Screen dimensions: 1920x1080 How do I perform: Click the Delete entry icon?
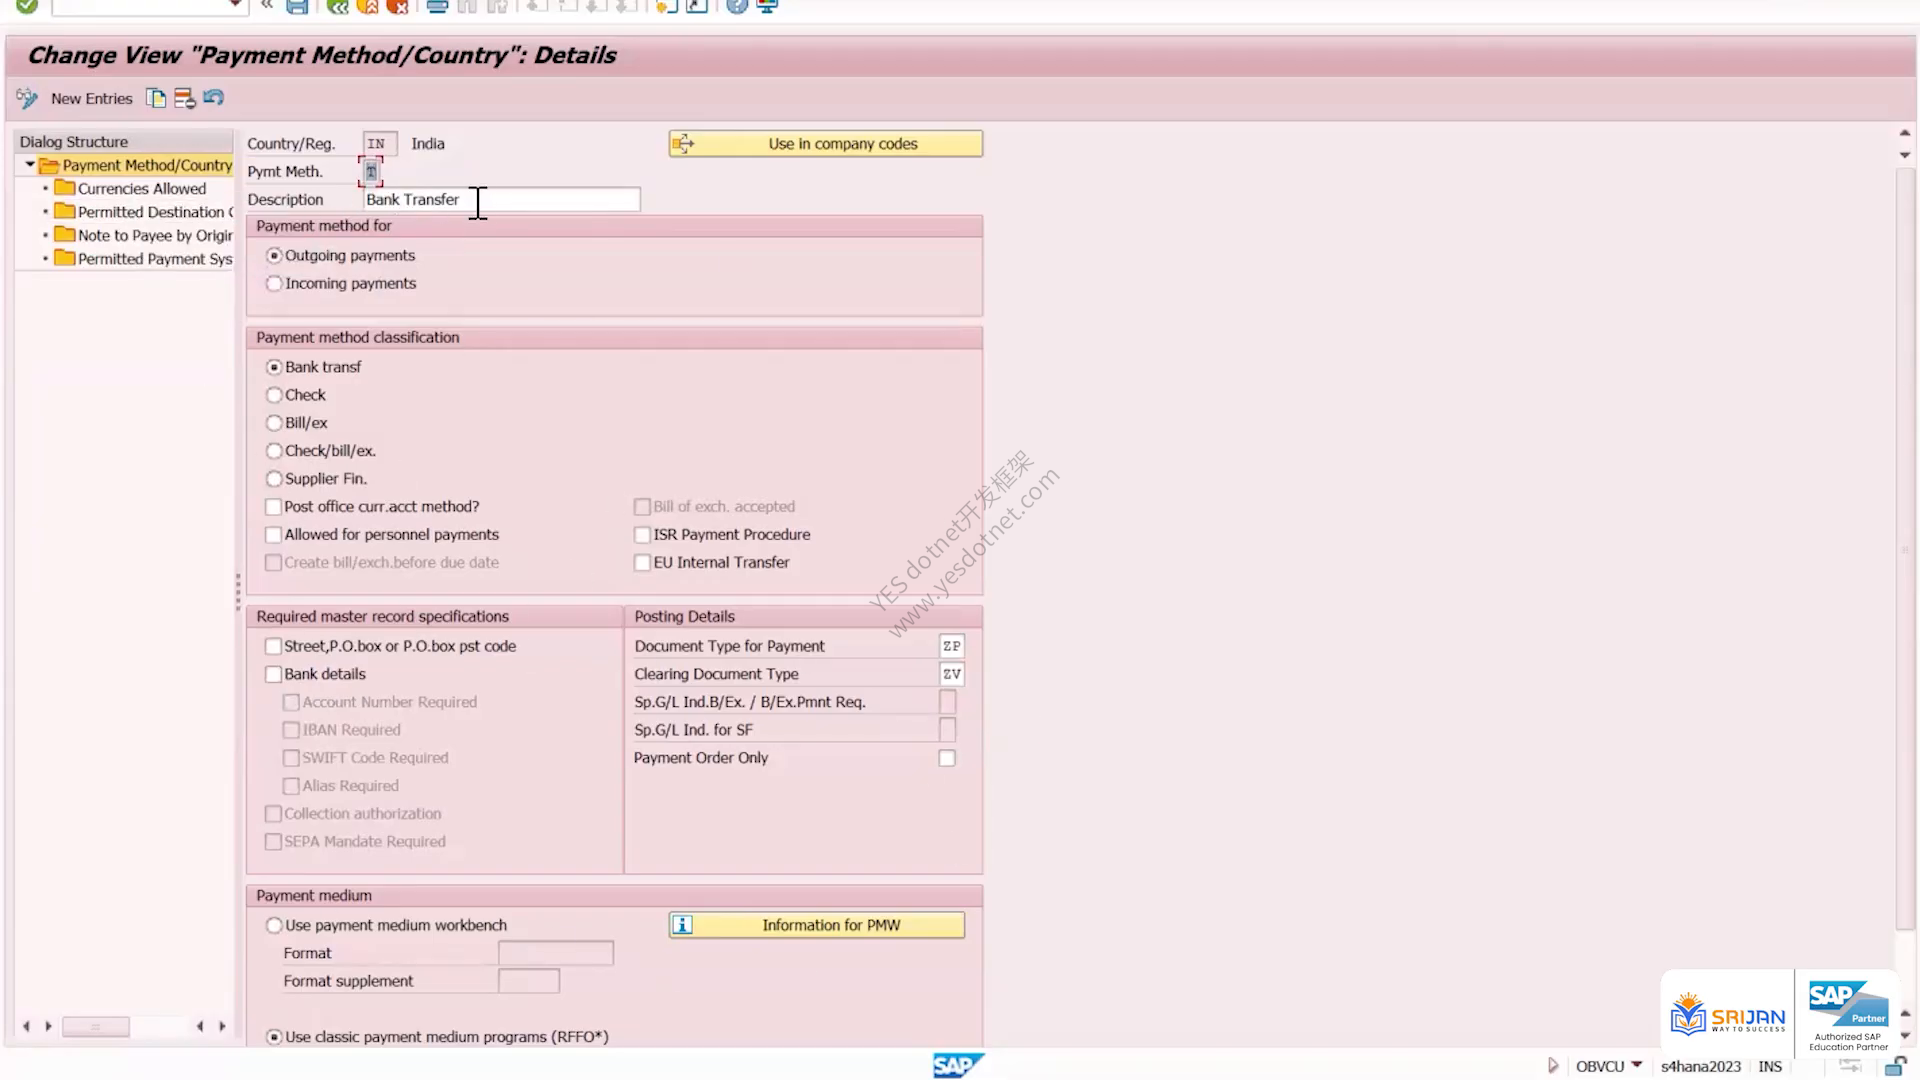pos(185,98)
